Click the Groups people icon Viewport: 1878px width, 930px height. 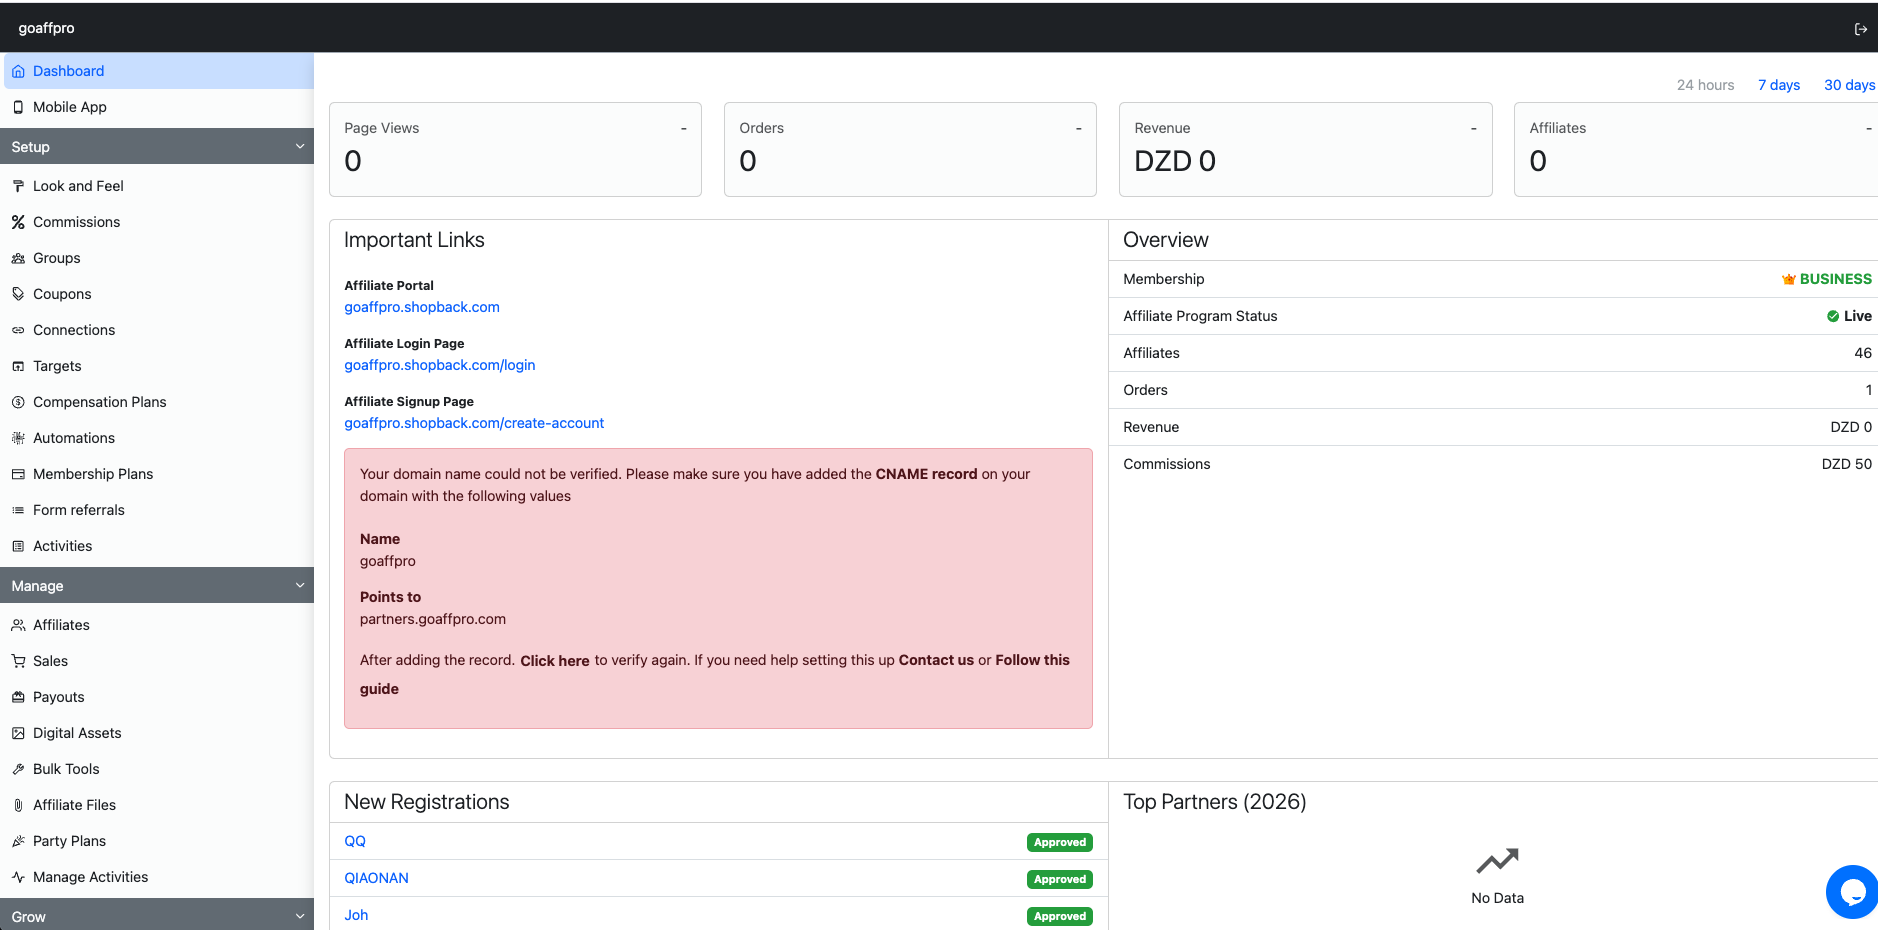pyautogui.click(x=18, y=258)
